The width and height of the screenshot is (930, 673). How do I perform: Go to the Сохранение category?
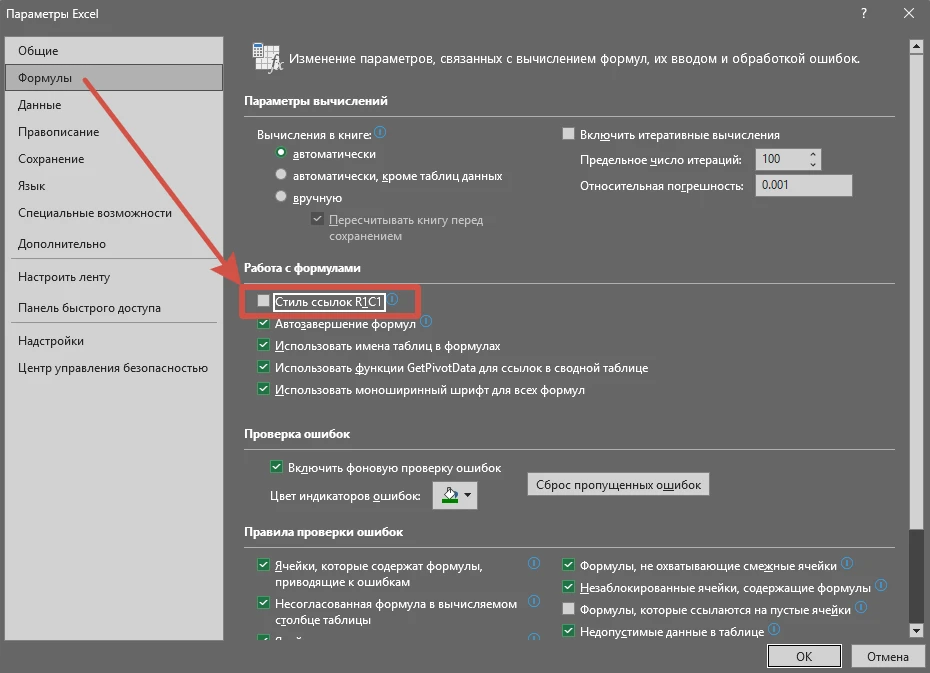pyautogui.click(x=114, y=159)
